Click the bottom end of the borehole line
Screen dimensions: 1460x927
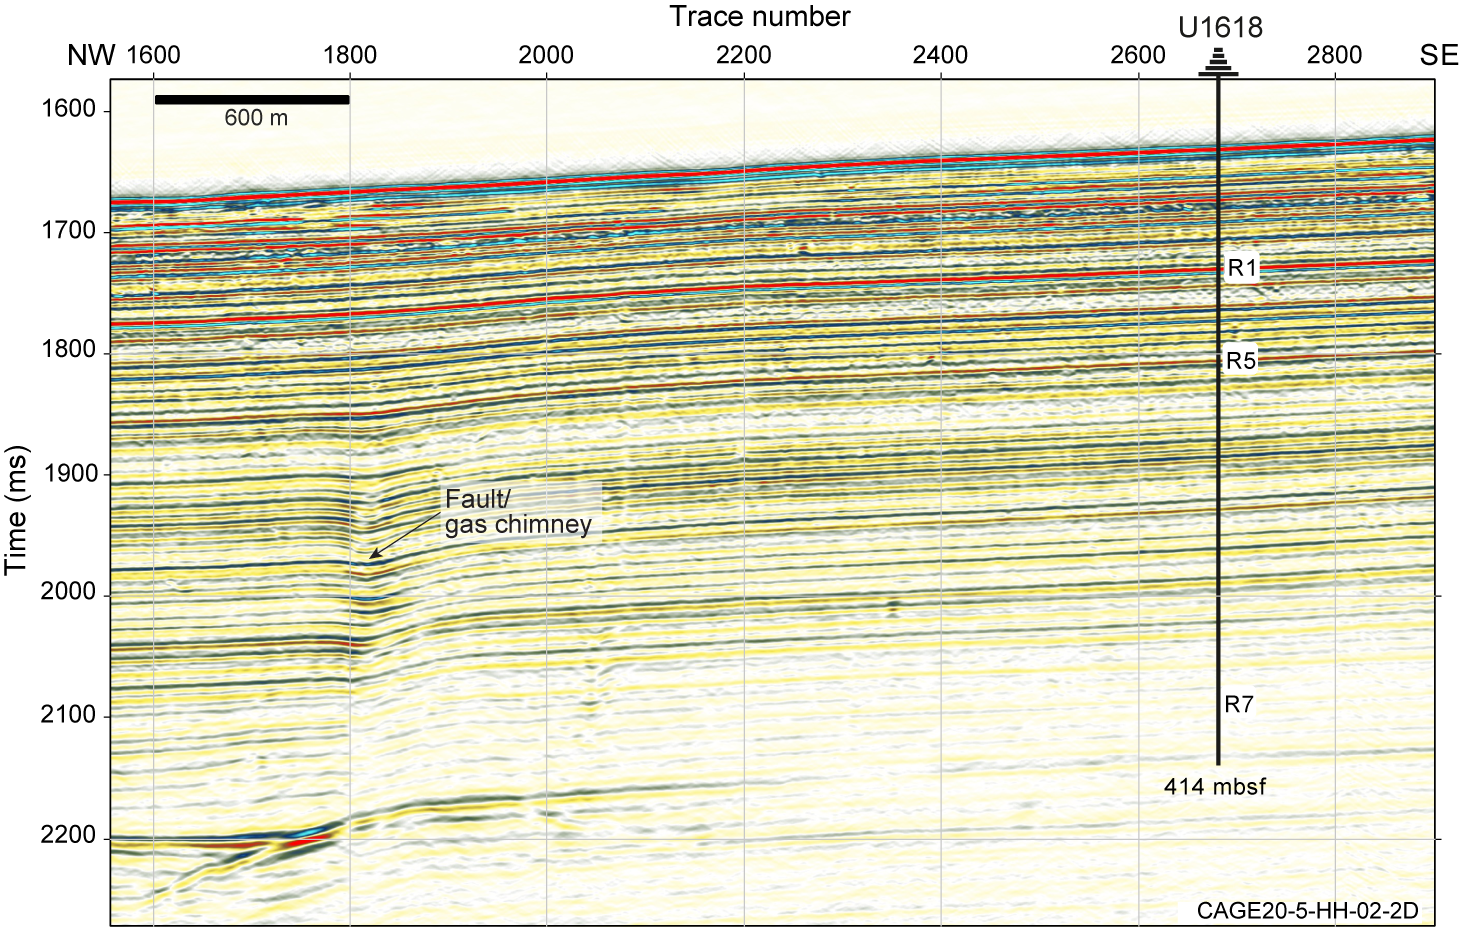coord(1218,762)
